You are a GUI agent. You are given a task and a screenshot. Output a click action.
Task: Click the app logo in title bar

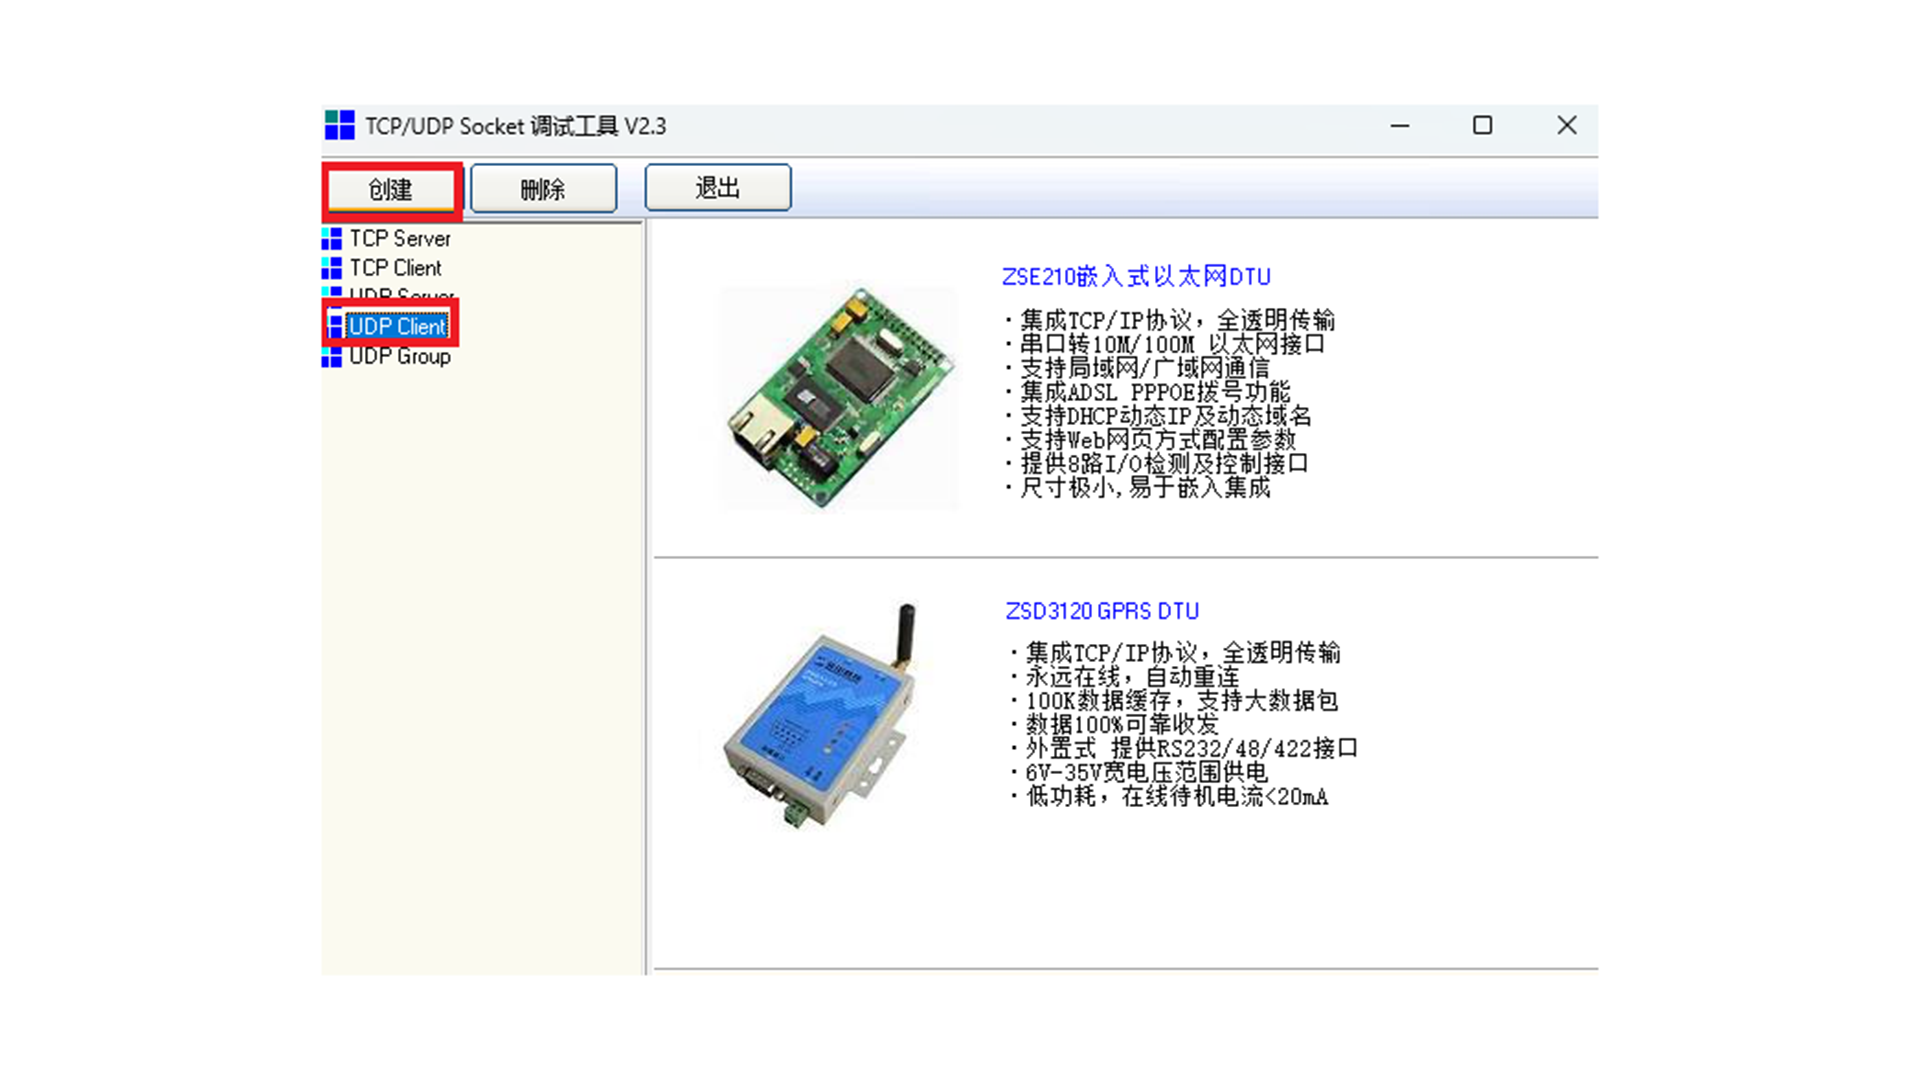tap(340, 126)
